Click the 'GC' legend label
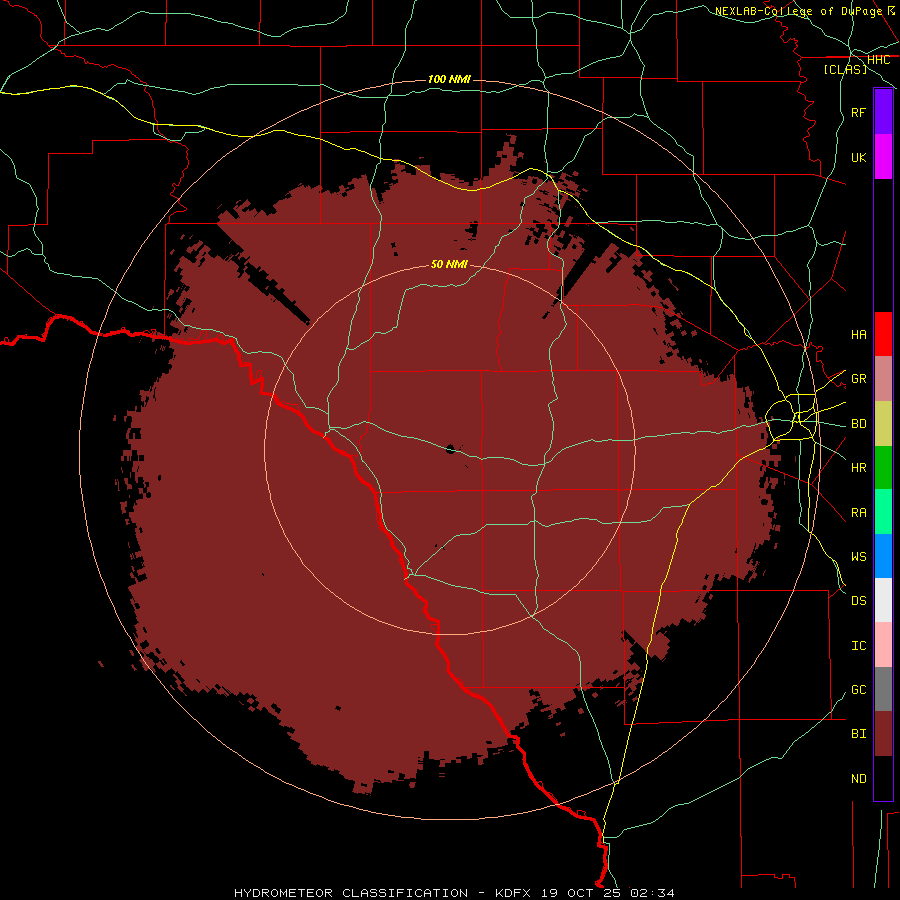This screenshot has width=900, height=900. (x=858, y=689)
